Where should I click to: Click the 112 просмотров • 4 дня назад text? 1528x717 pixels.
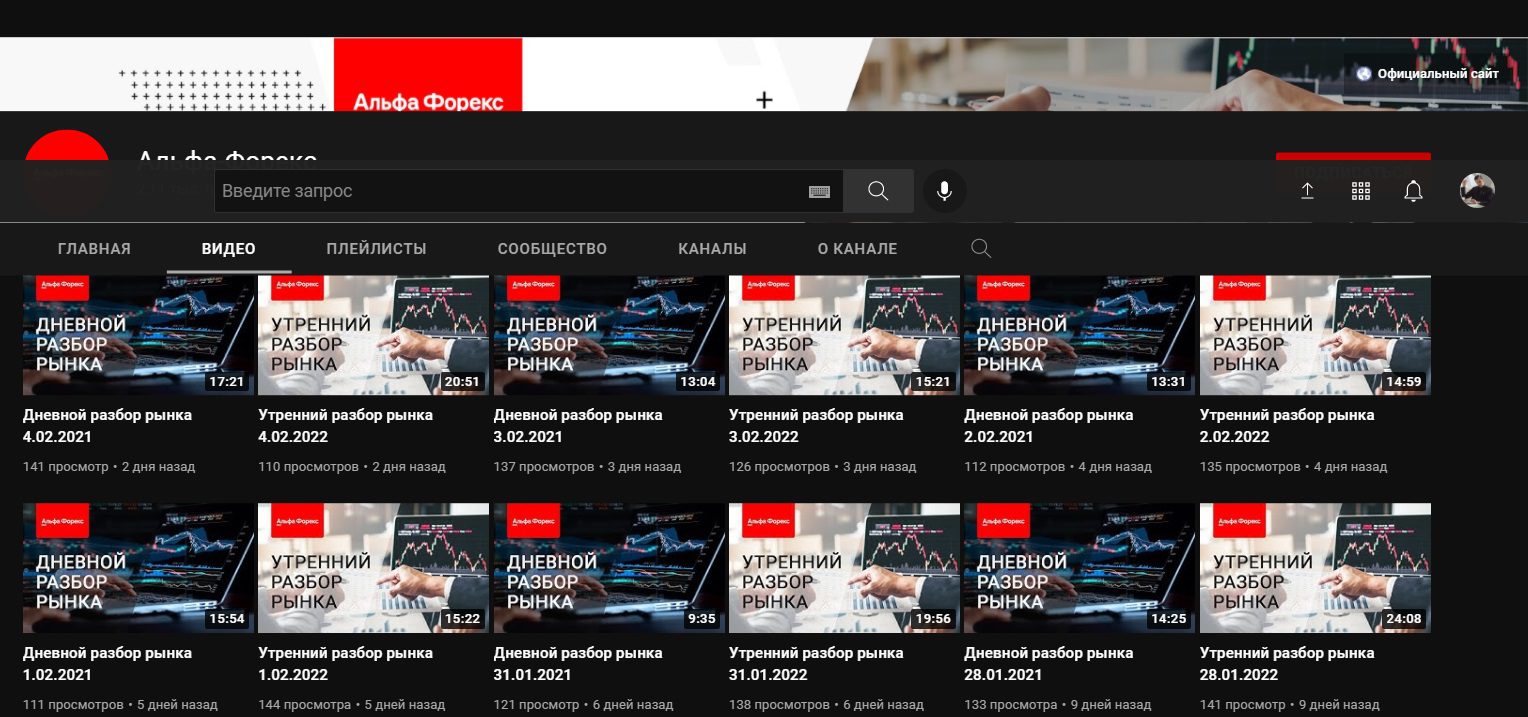pos(1058,467)
